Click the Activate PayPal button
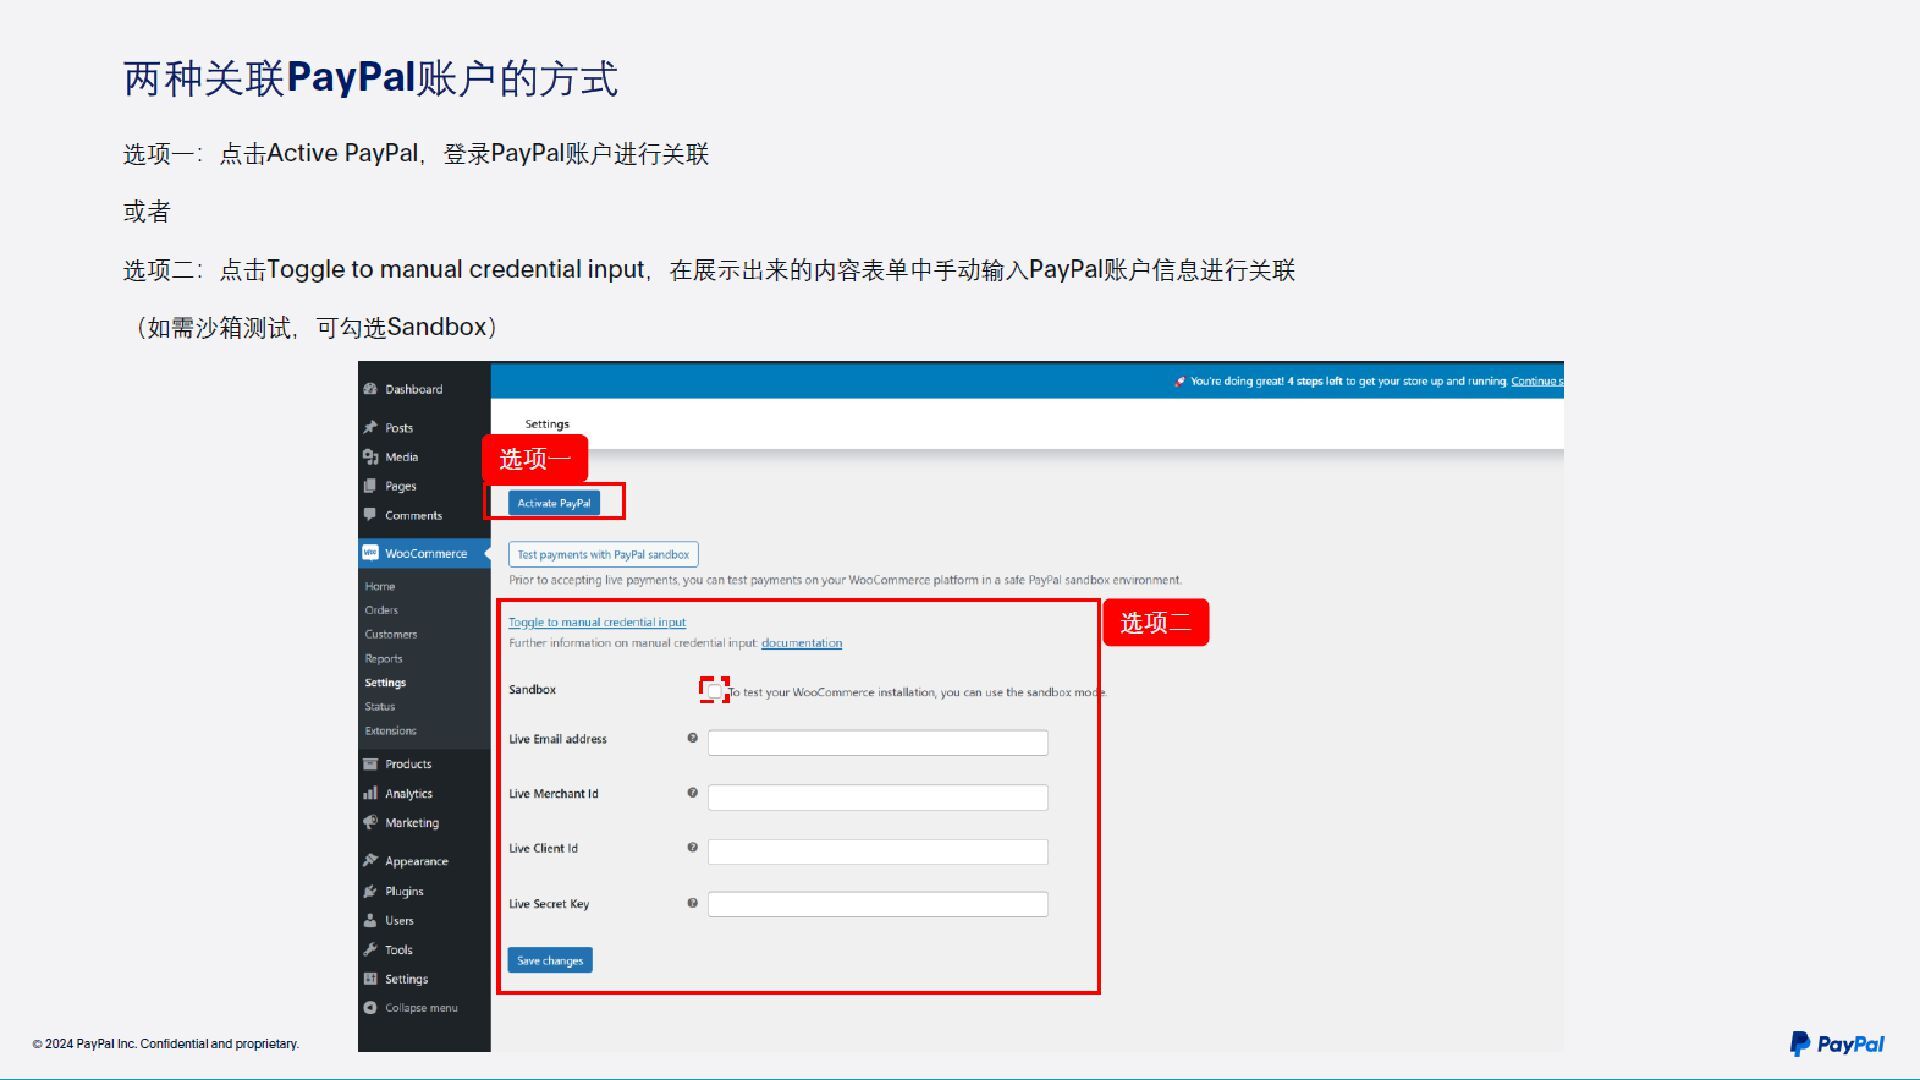The image size is (1920, 1080). (554, 503)
